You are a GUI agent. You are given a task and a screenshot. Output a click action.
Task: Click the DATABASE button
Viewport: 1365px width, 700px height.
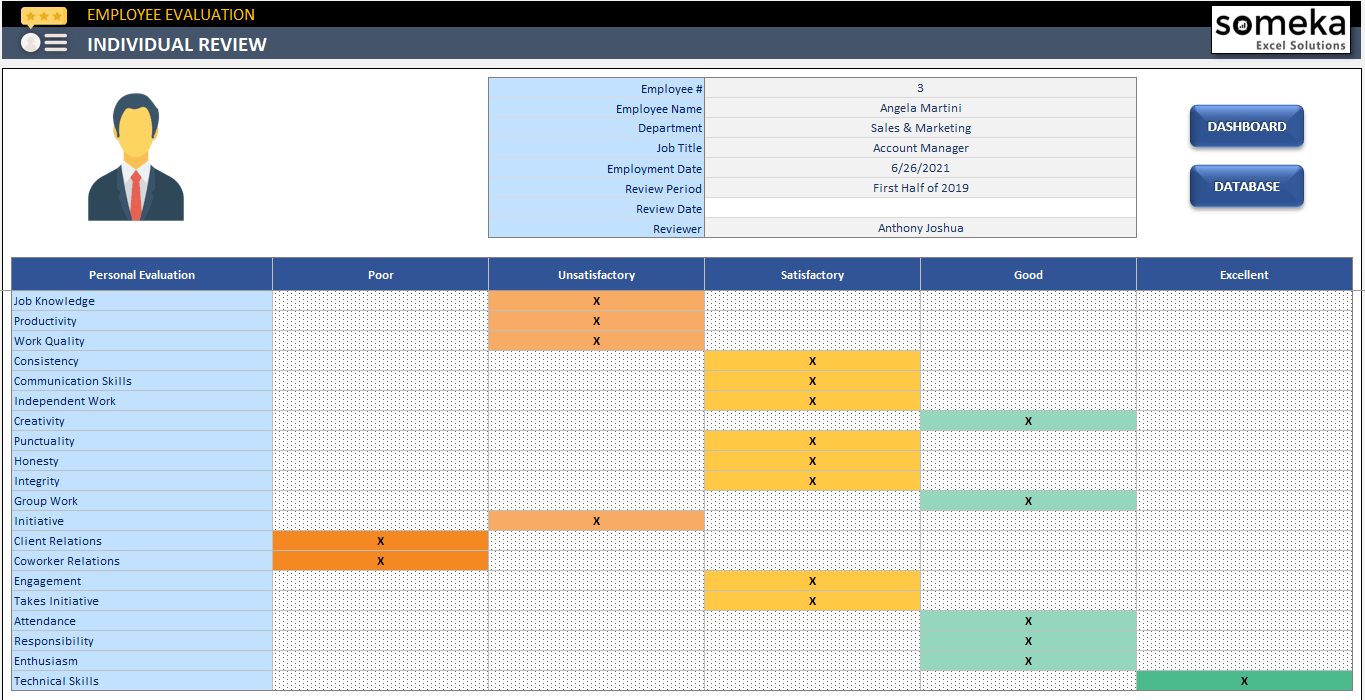[1246, 186]
